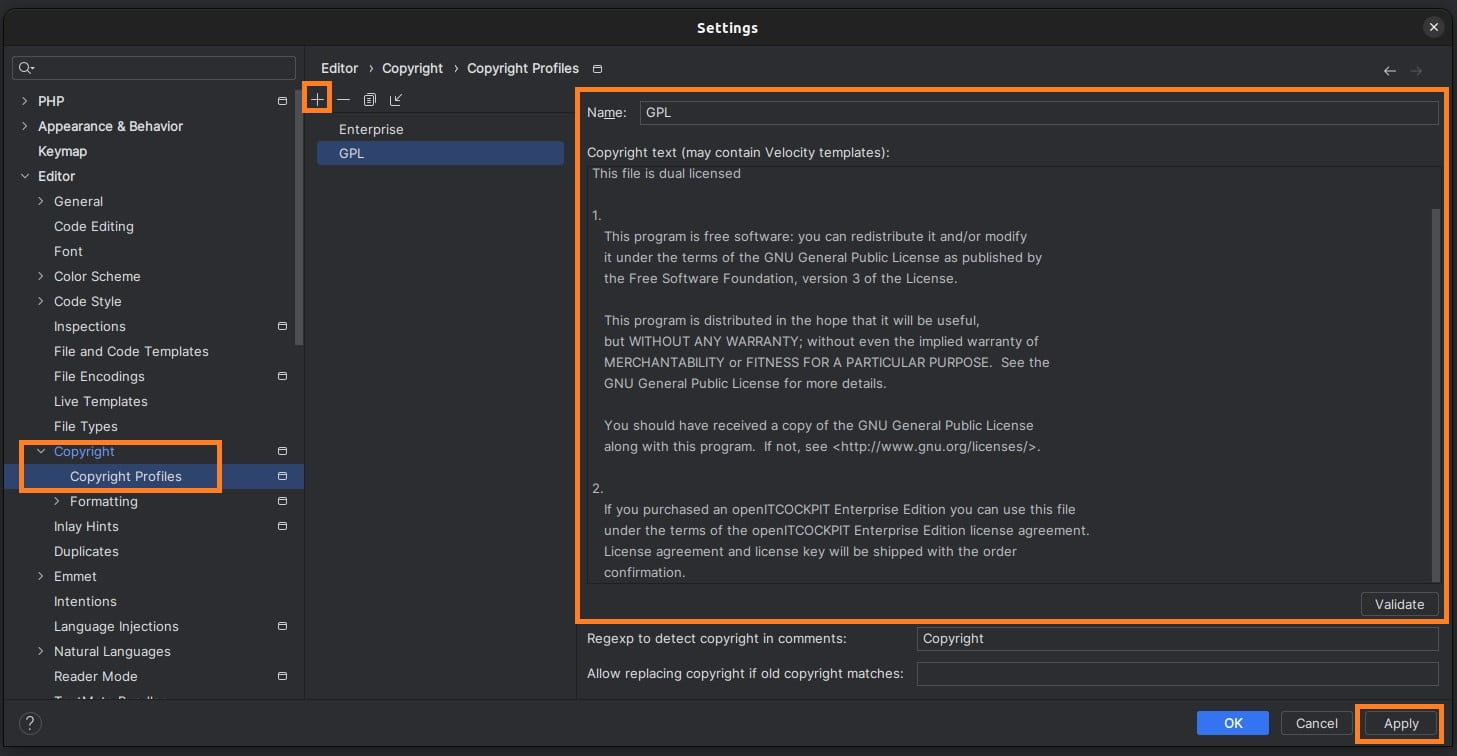
Task: Import copyright profile icon in toolbar
Action: point(396,100)
